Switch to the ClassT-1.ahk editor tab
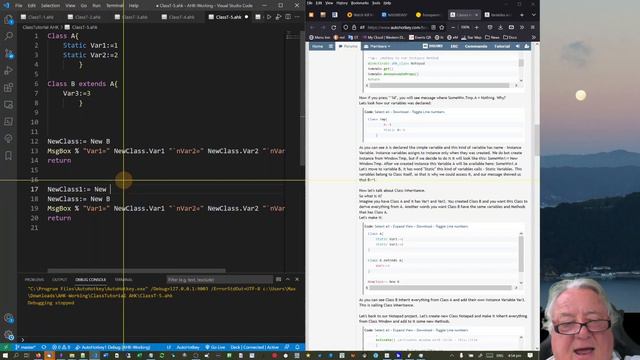The height and width of the screenshot is (360, 640). tap(38, 17)
